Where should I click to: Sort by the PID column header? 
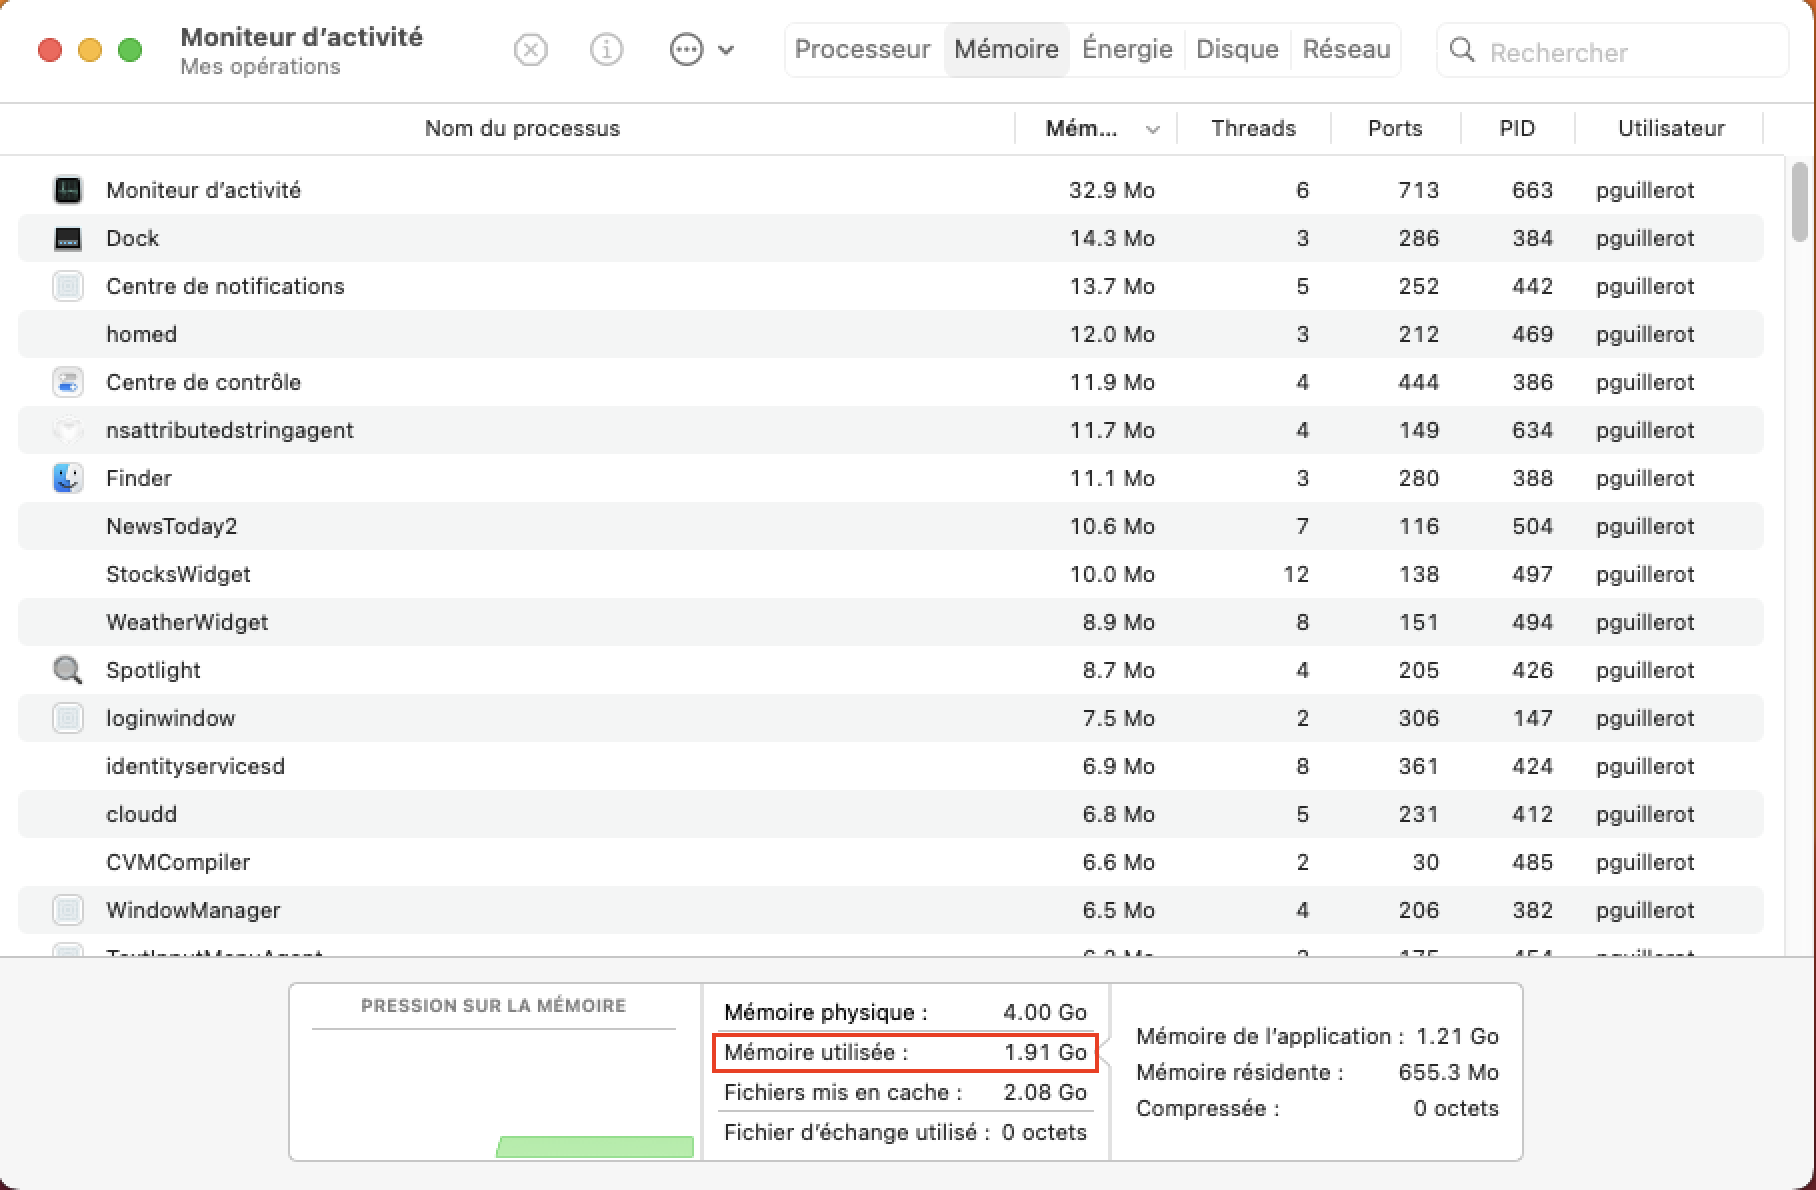(x=1516, y=128)
